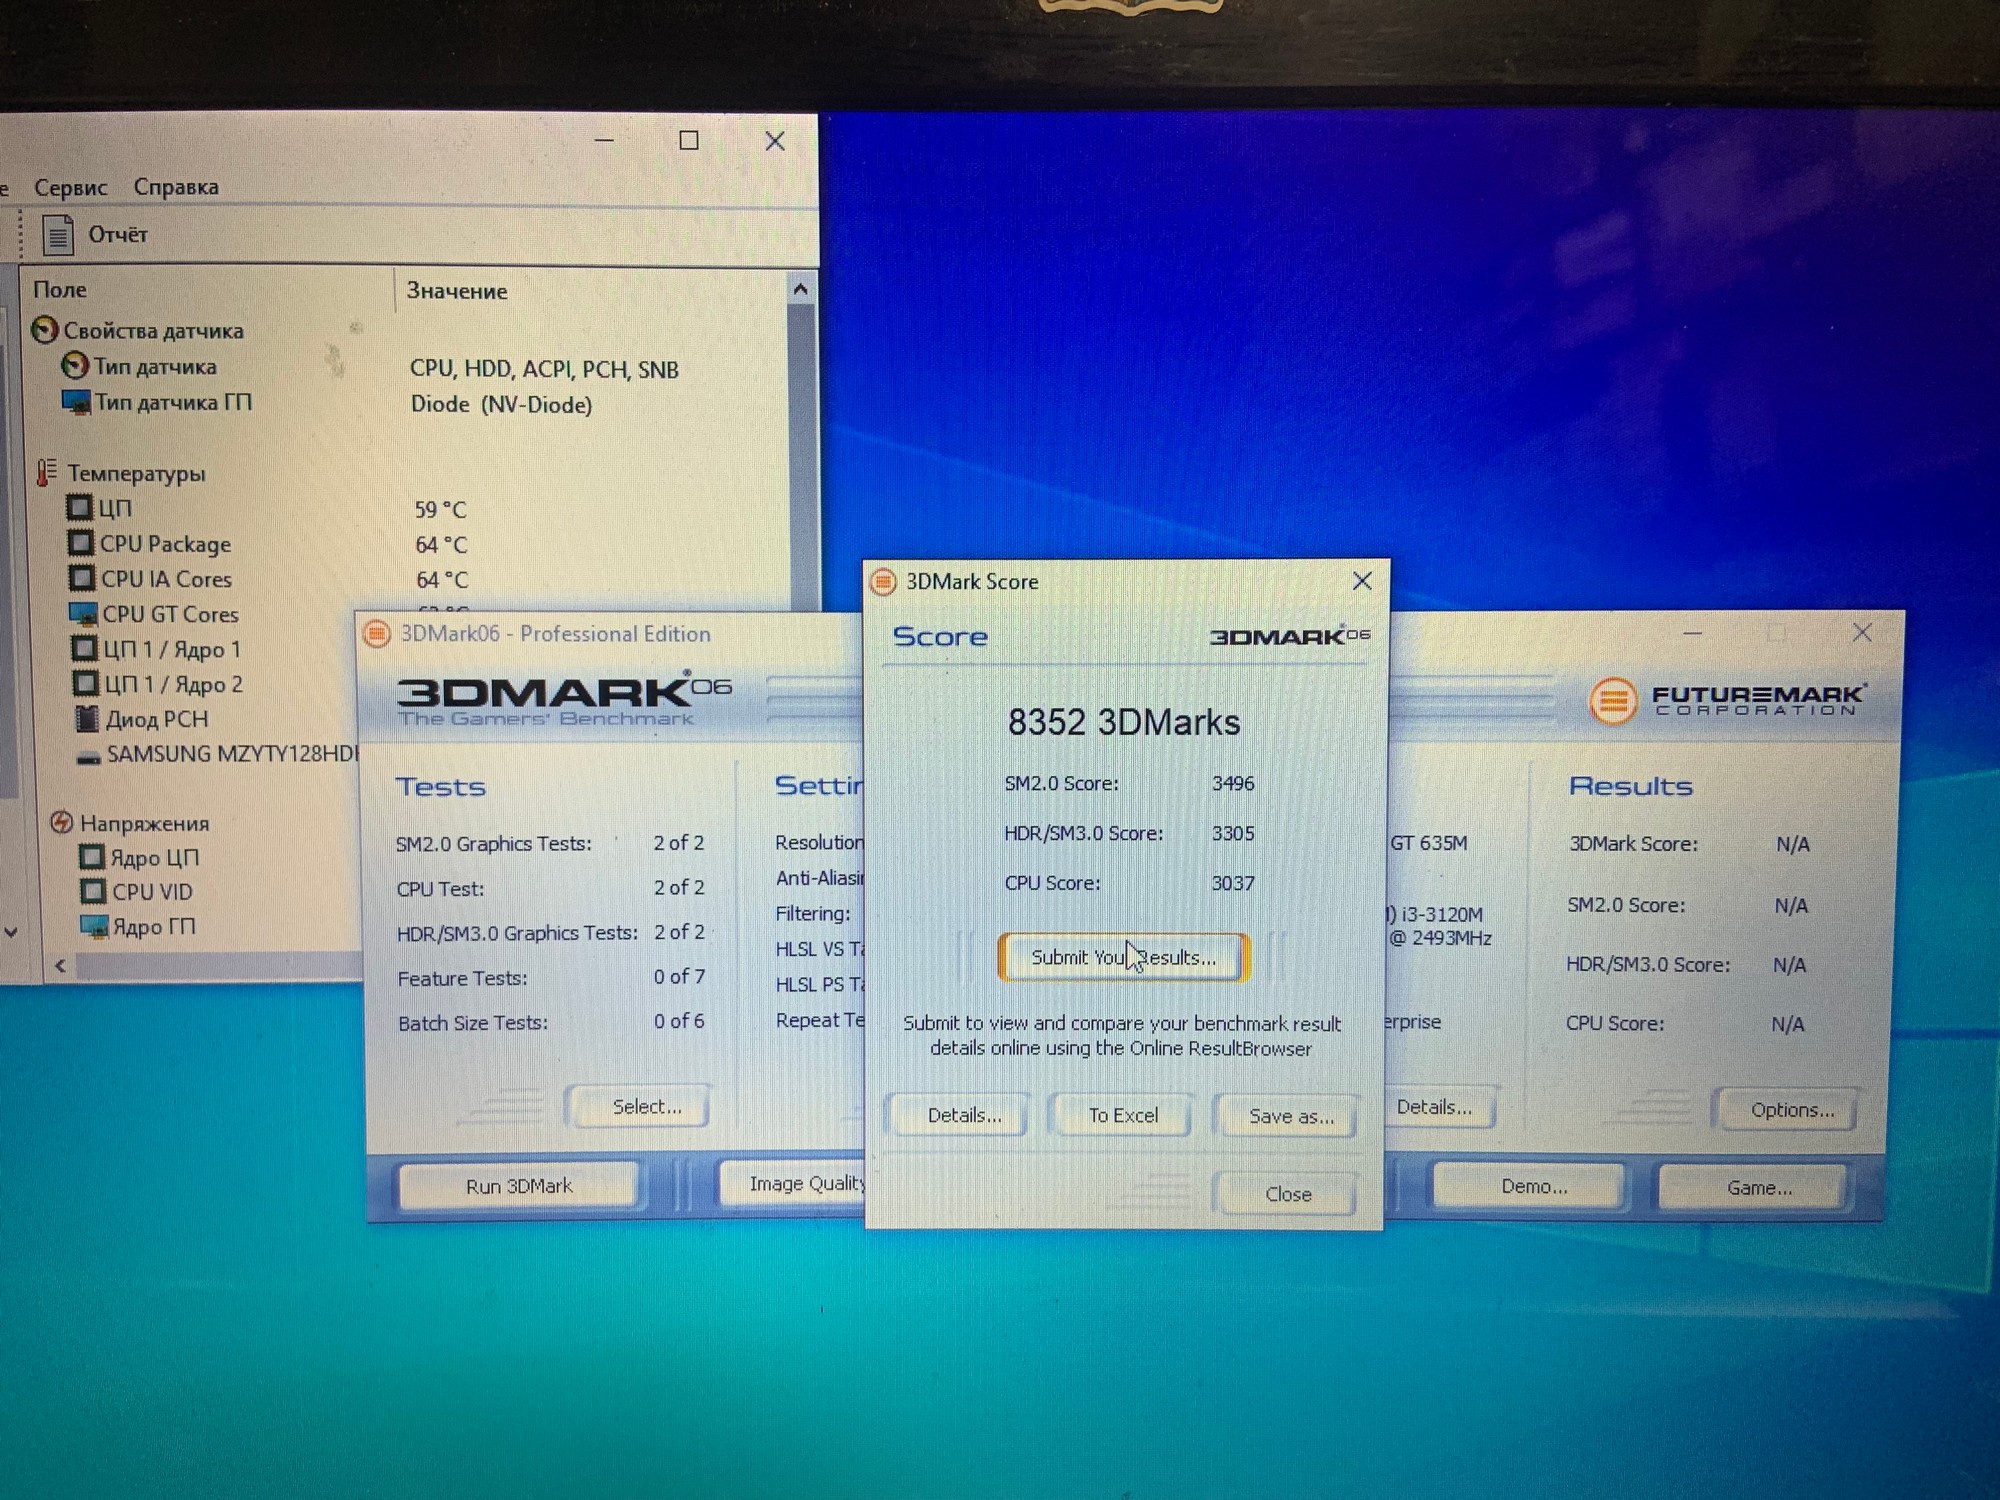This screenshot has height=1500, width=2000.
Task: Maximize the AIDA64 window
Action: tap(689, 141)
